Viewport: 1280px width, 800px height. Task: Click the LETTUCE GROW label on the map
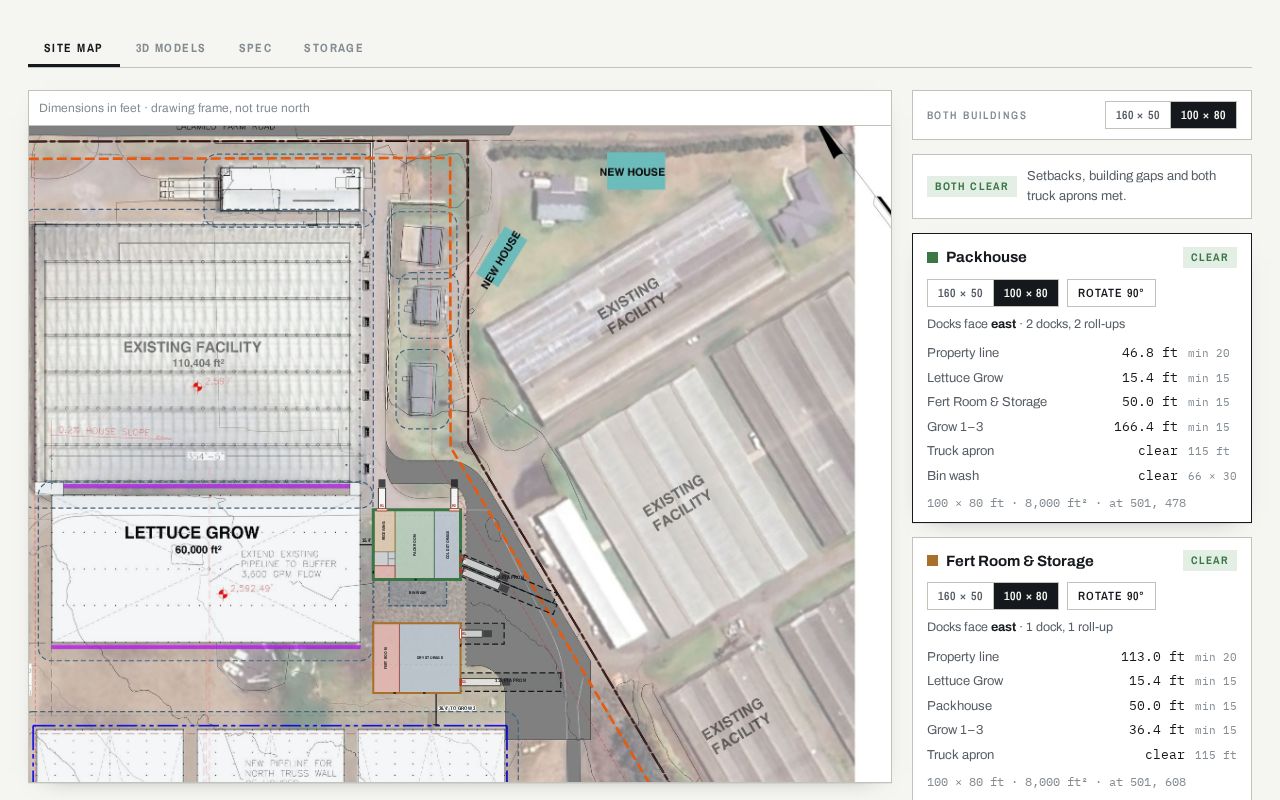[191, 533]
